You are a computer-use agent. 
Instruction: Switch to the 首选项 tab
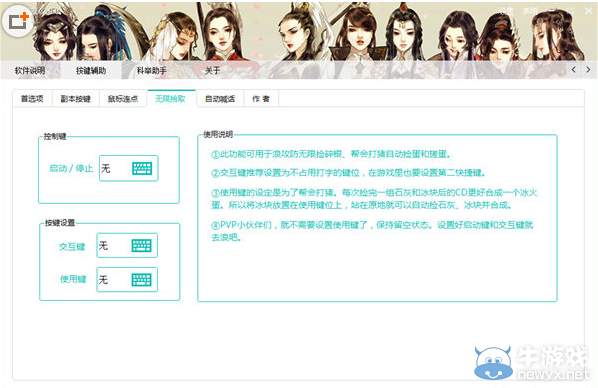32,99
